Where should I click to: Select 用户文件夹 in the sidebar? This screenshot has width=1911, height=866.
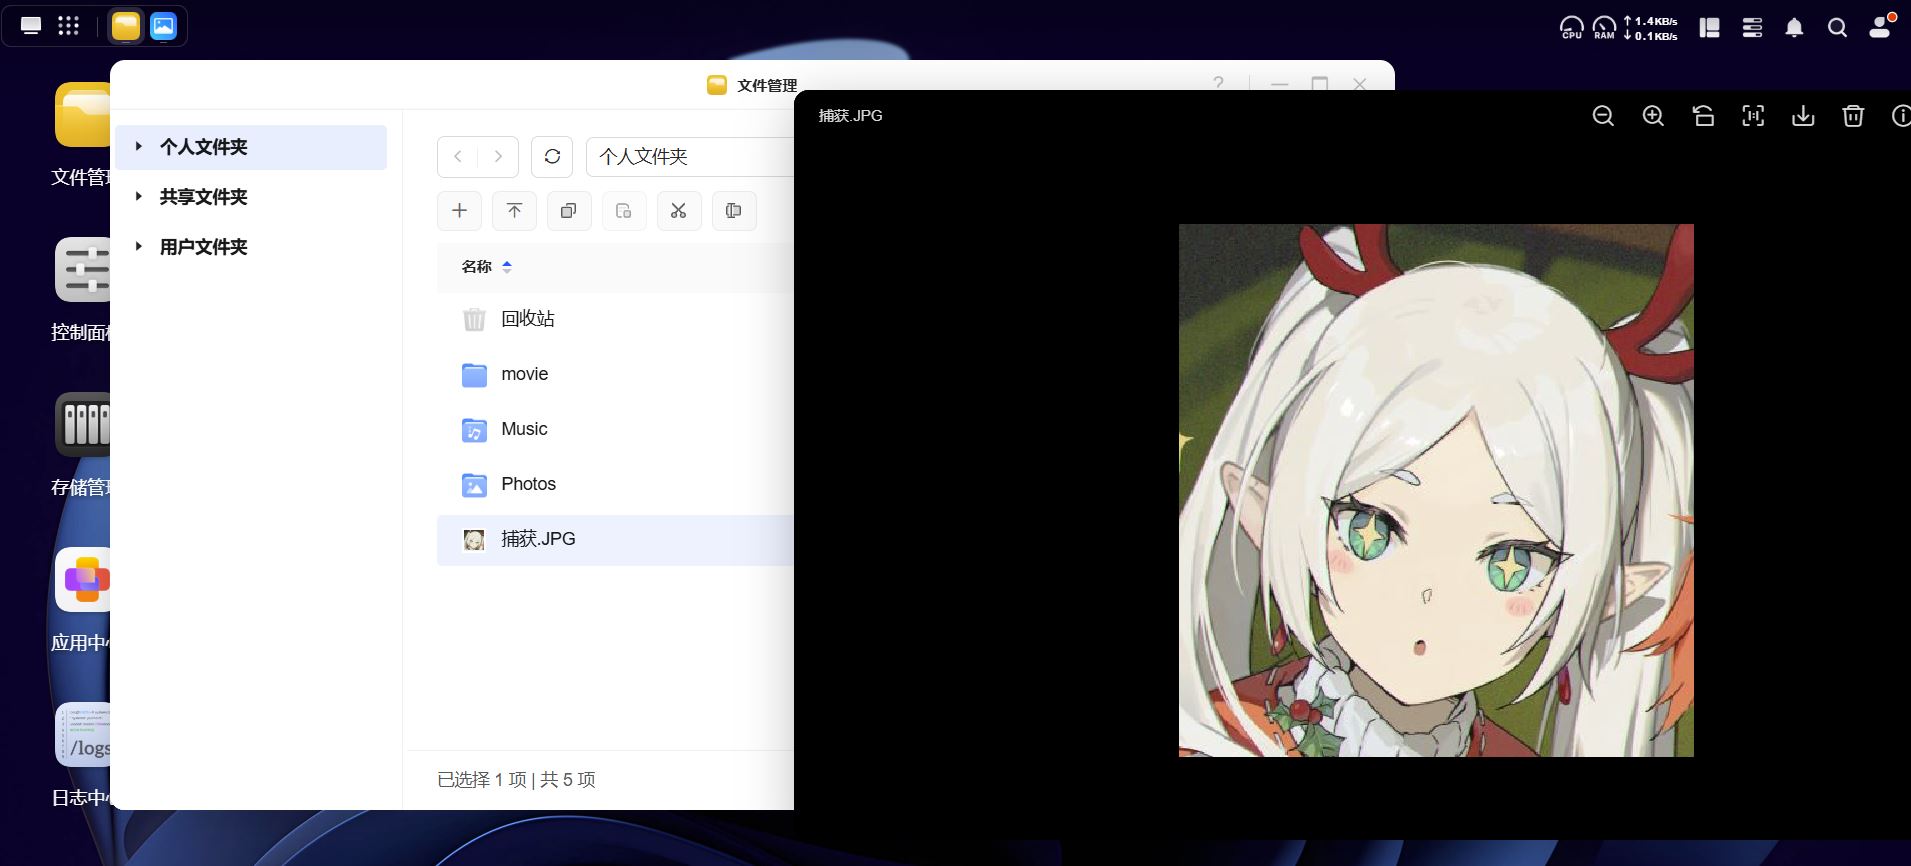tap(251, 247)
